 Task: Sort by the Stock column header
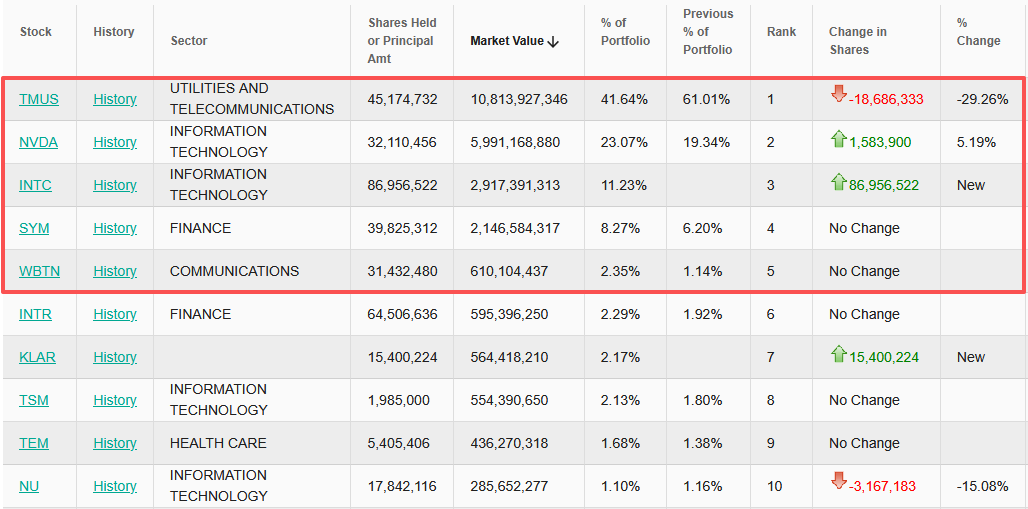coord(36,32)
